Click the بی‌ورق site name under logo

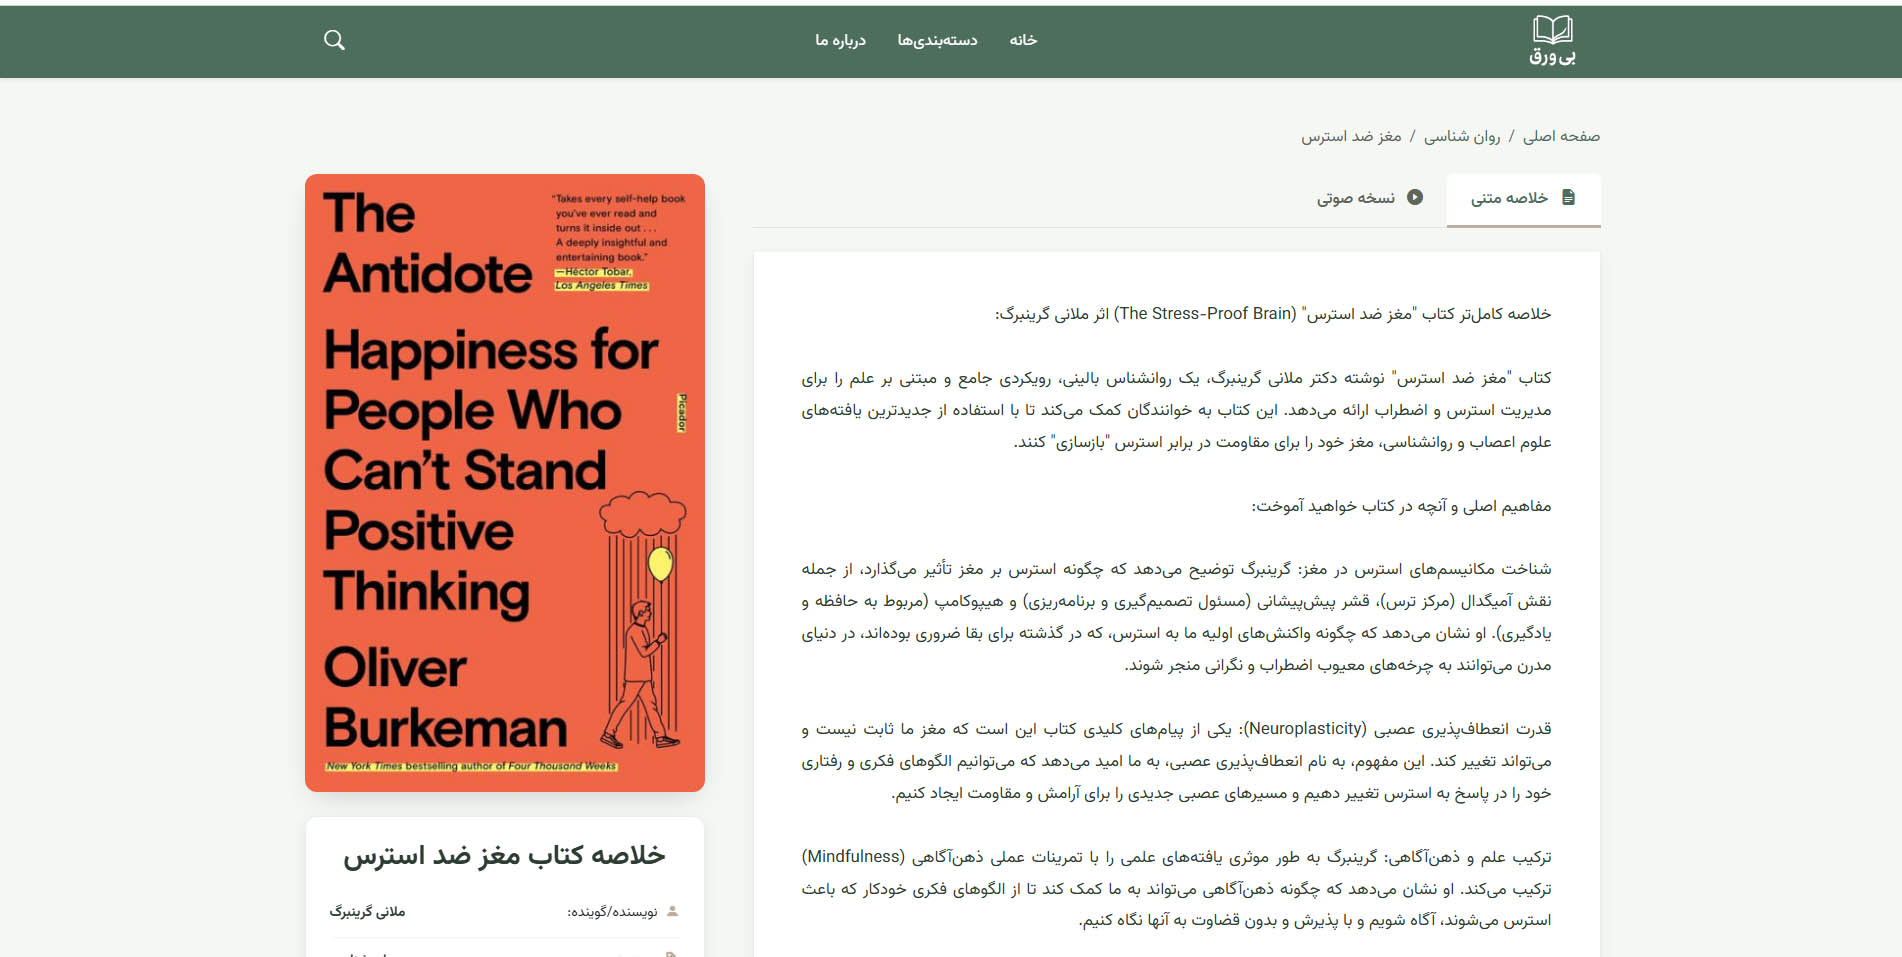tap(1552, 57)
